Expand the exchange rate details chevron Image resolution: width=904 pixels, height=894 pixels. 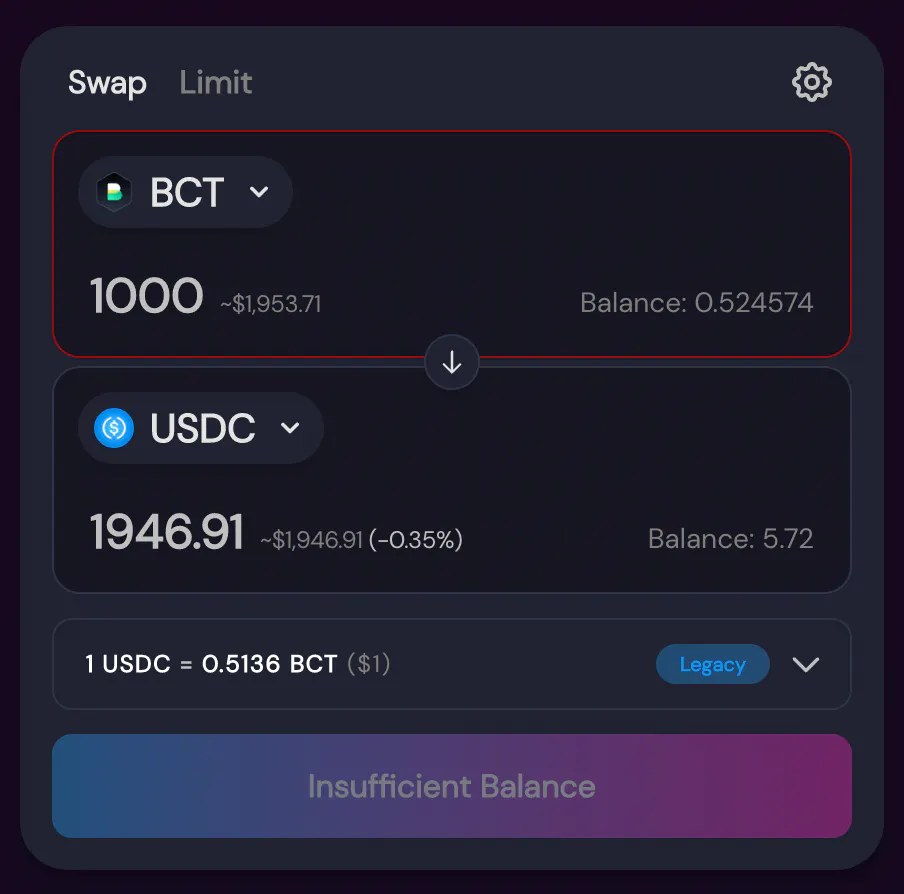(x=805, y=665)
